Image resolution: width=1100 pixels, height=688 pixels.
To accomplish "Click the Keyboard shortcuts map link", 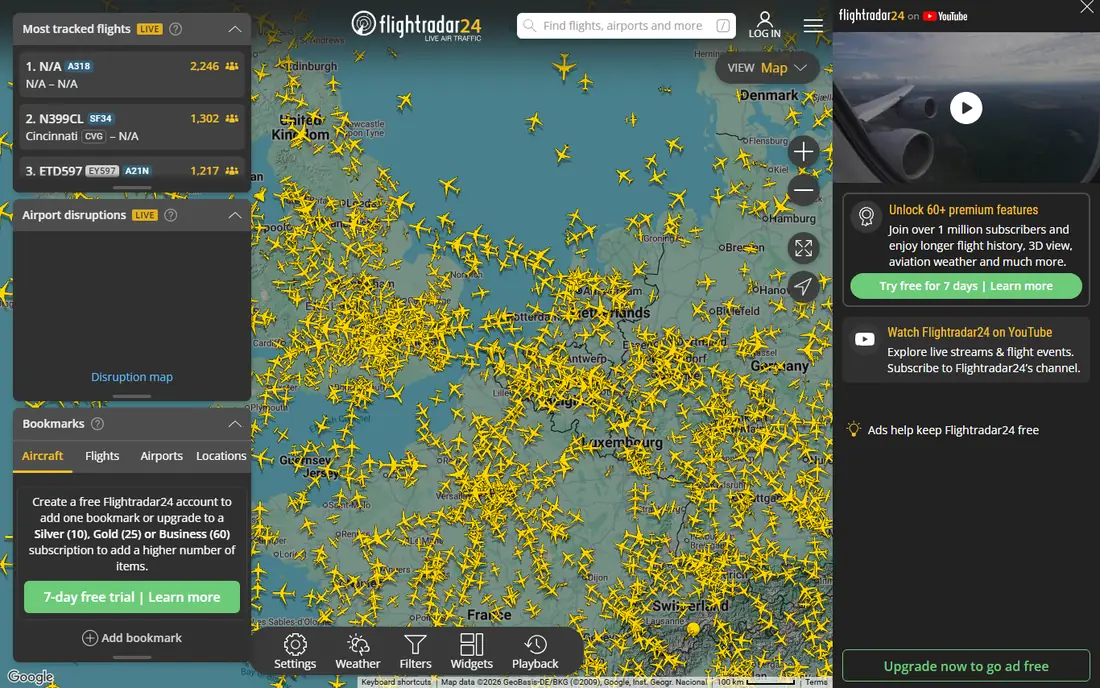I will [396, 682].
